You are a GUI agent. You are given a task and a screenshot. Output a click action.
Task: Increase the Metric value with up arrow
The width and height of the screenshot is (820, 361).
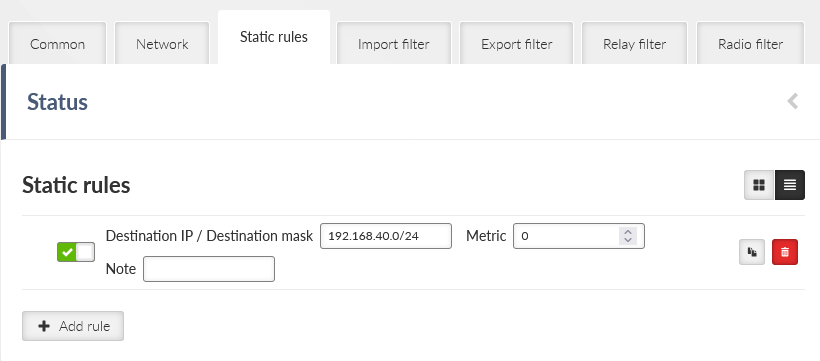click(x=628, y=232)
